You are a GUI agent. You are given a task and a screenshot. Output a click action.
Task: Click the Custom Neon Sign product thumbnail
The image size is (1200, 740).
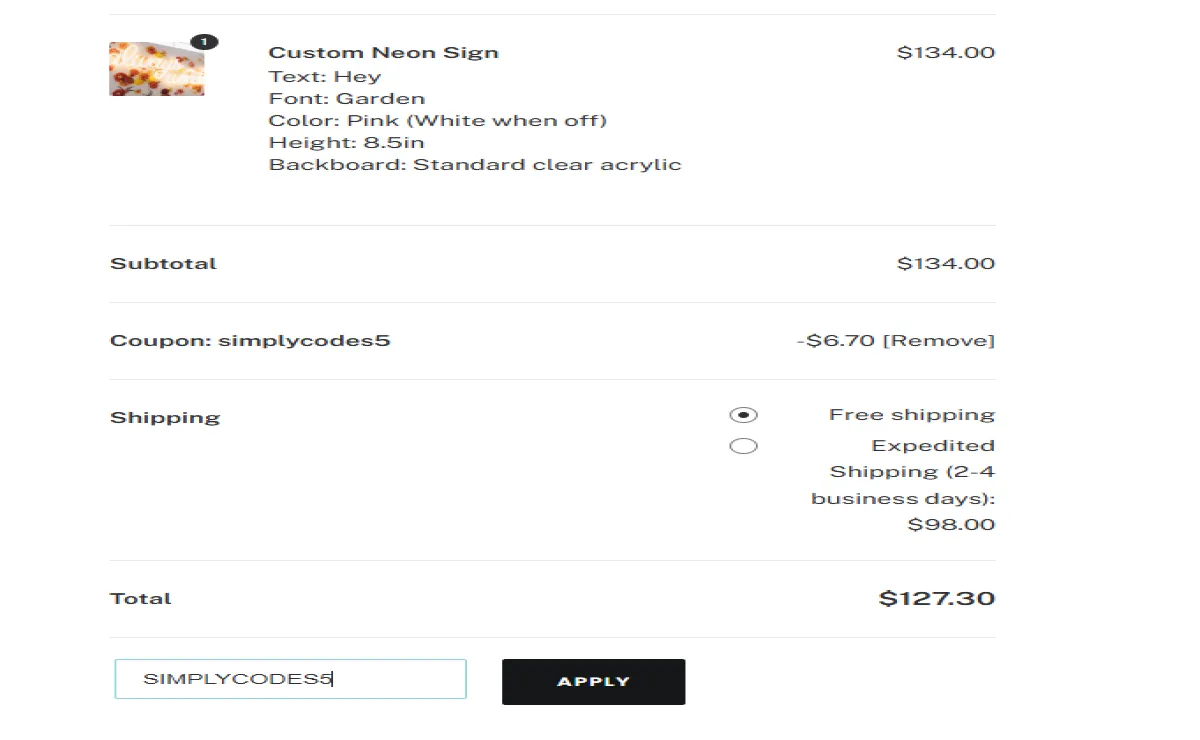point(155,69)
